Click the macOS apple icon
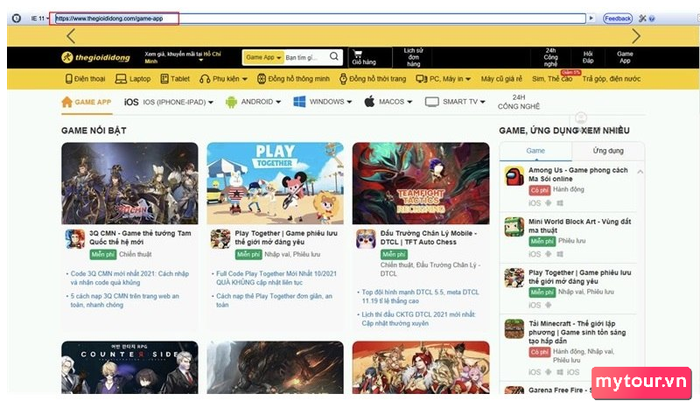The height and width of the screenshot is (410, 700). click(369, 101)
